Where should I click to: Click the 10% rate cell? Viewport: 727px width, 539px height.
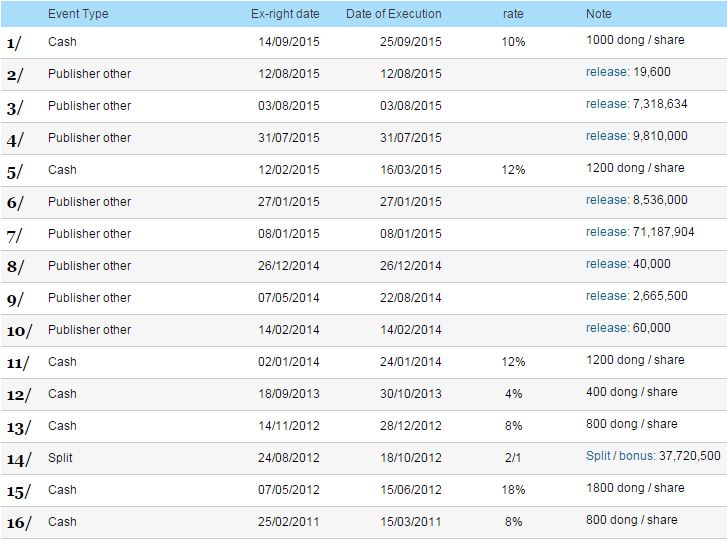(513, 42)
